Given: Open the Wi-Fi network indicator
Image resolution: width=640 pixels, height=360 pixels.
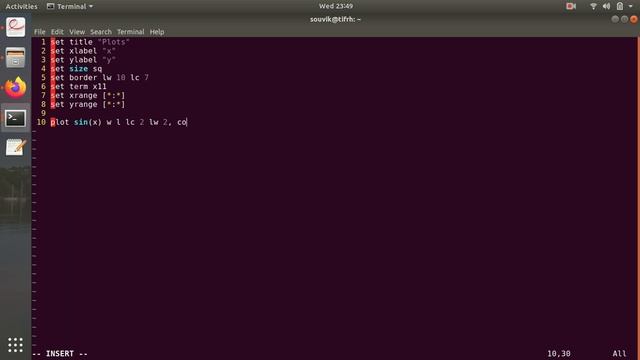Looking at the screenshot, I should point(593,6).
